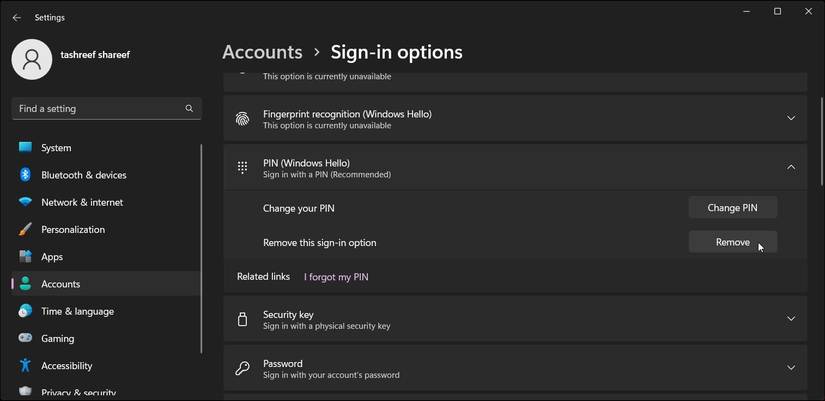
Task: Click the back arrow icon in Settings
Action: tap(16, 18)
